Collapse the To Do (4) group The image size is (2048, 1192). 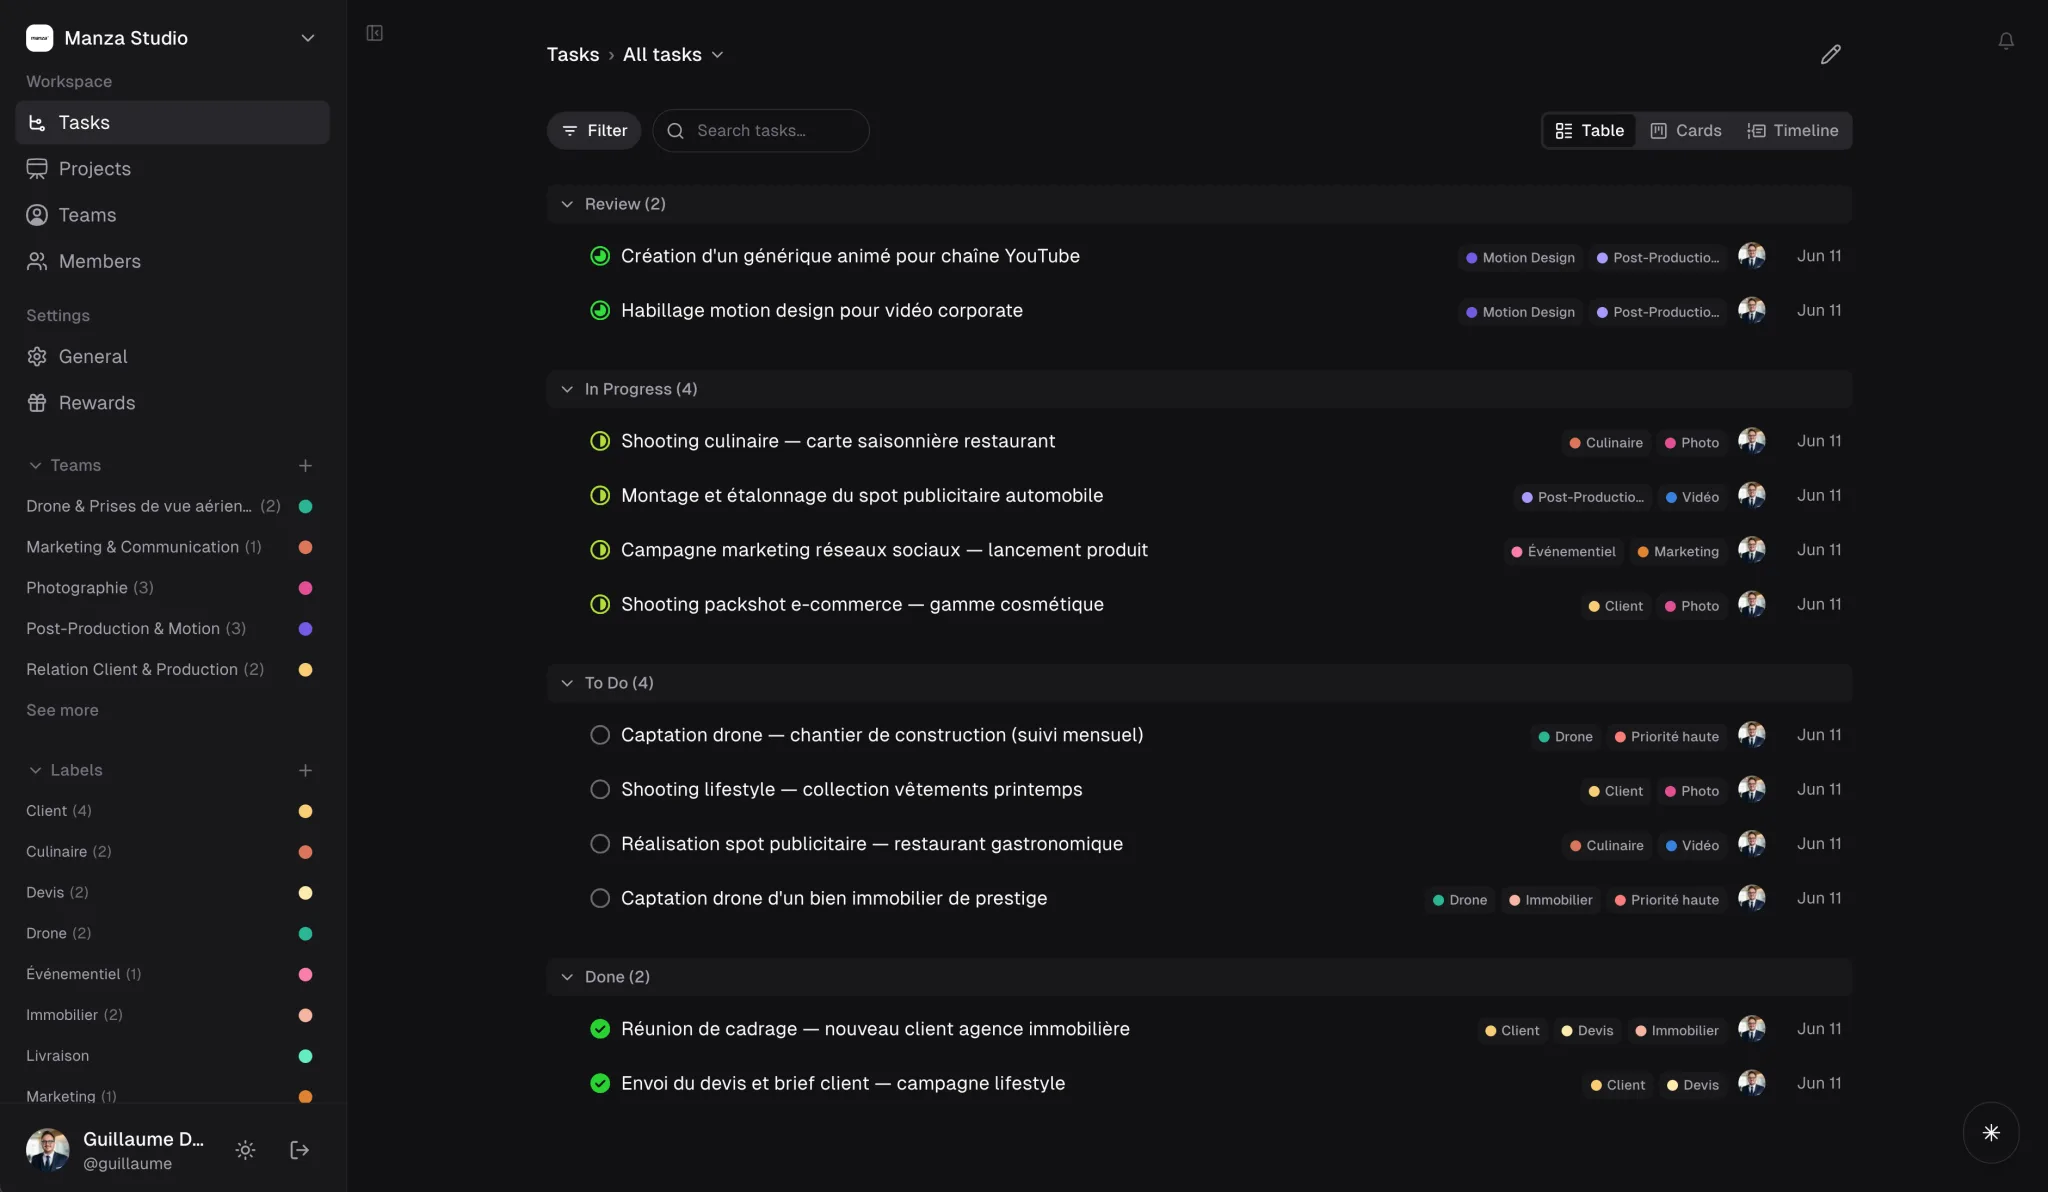567,683
